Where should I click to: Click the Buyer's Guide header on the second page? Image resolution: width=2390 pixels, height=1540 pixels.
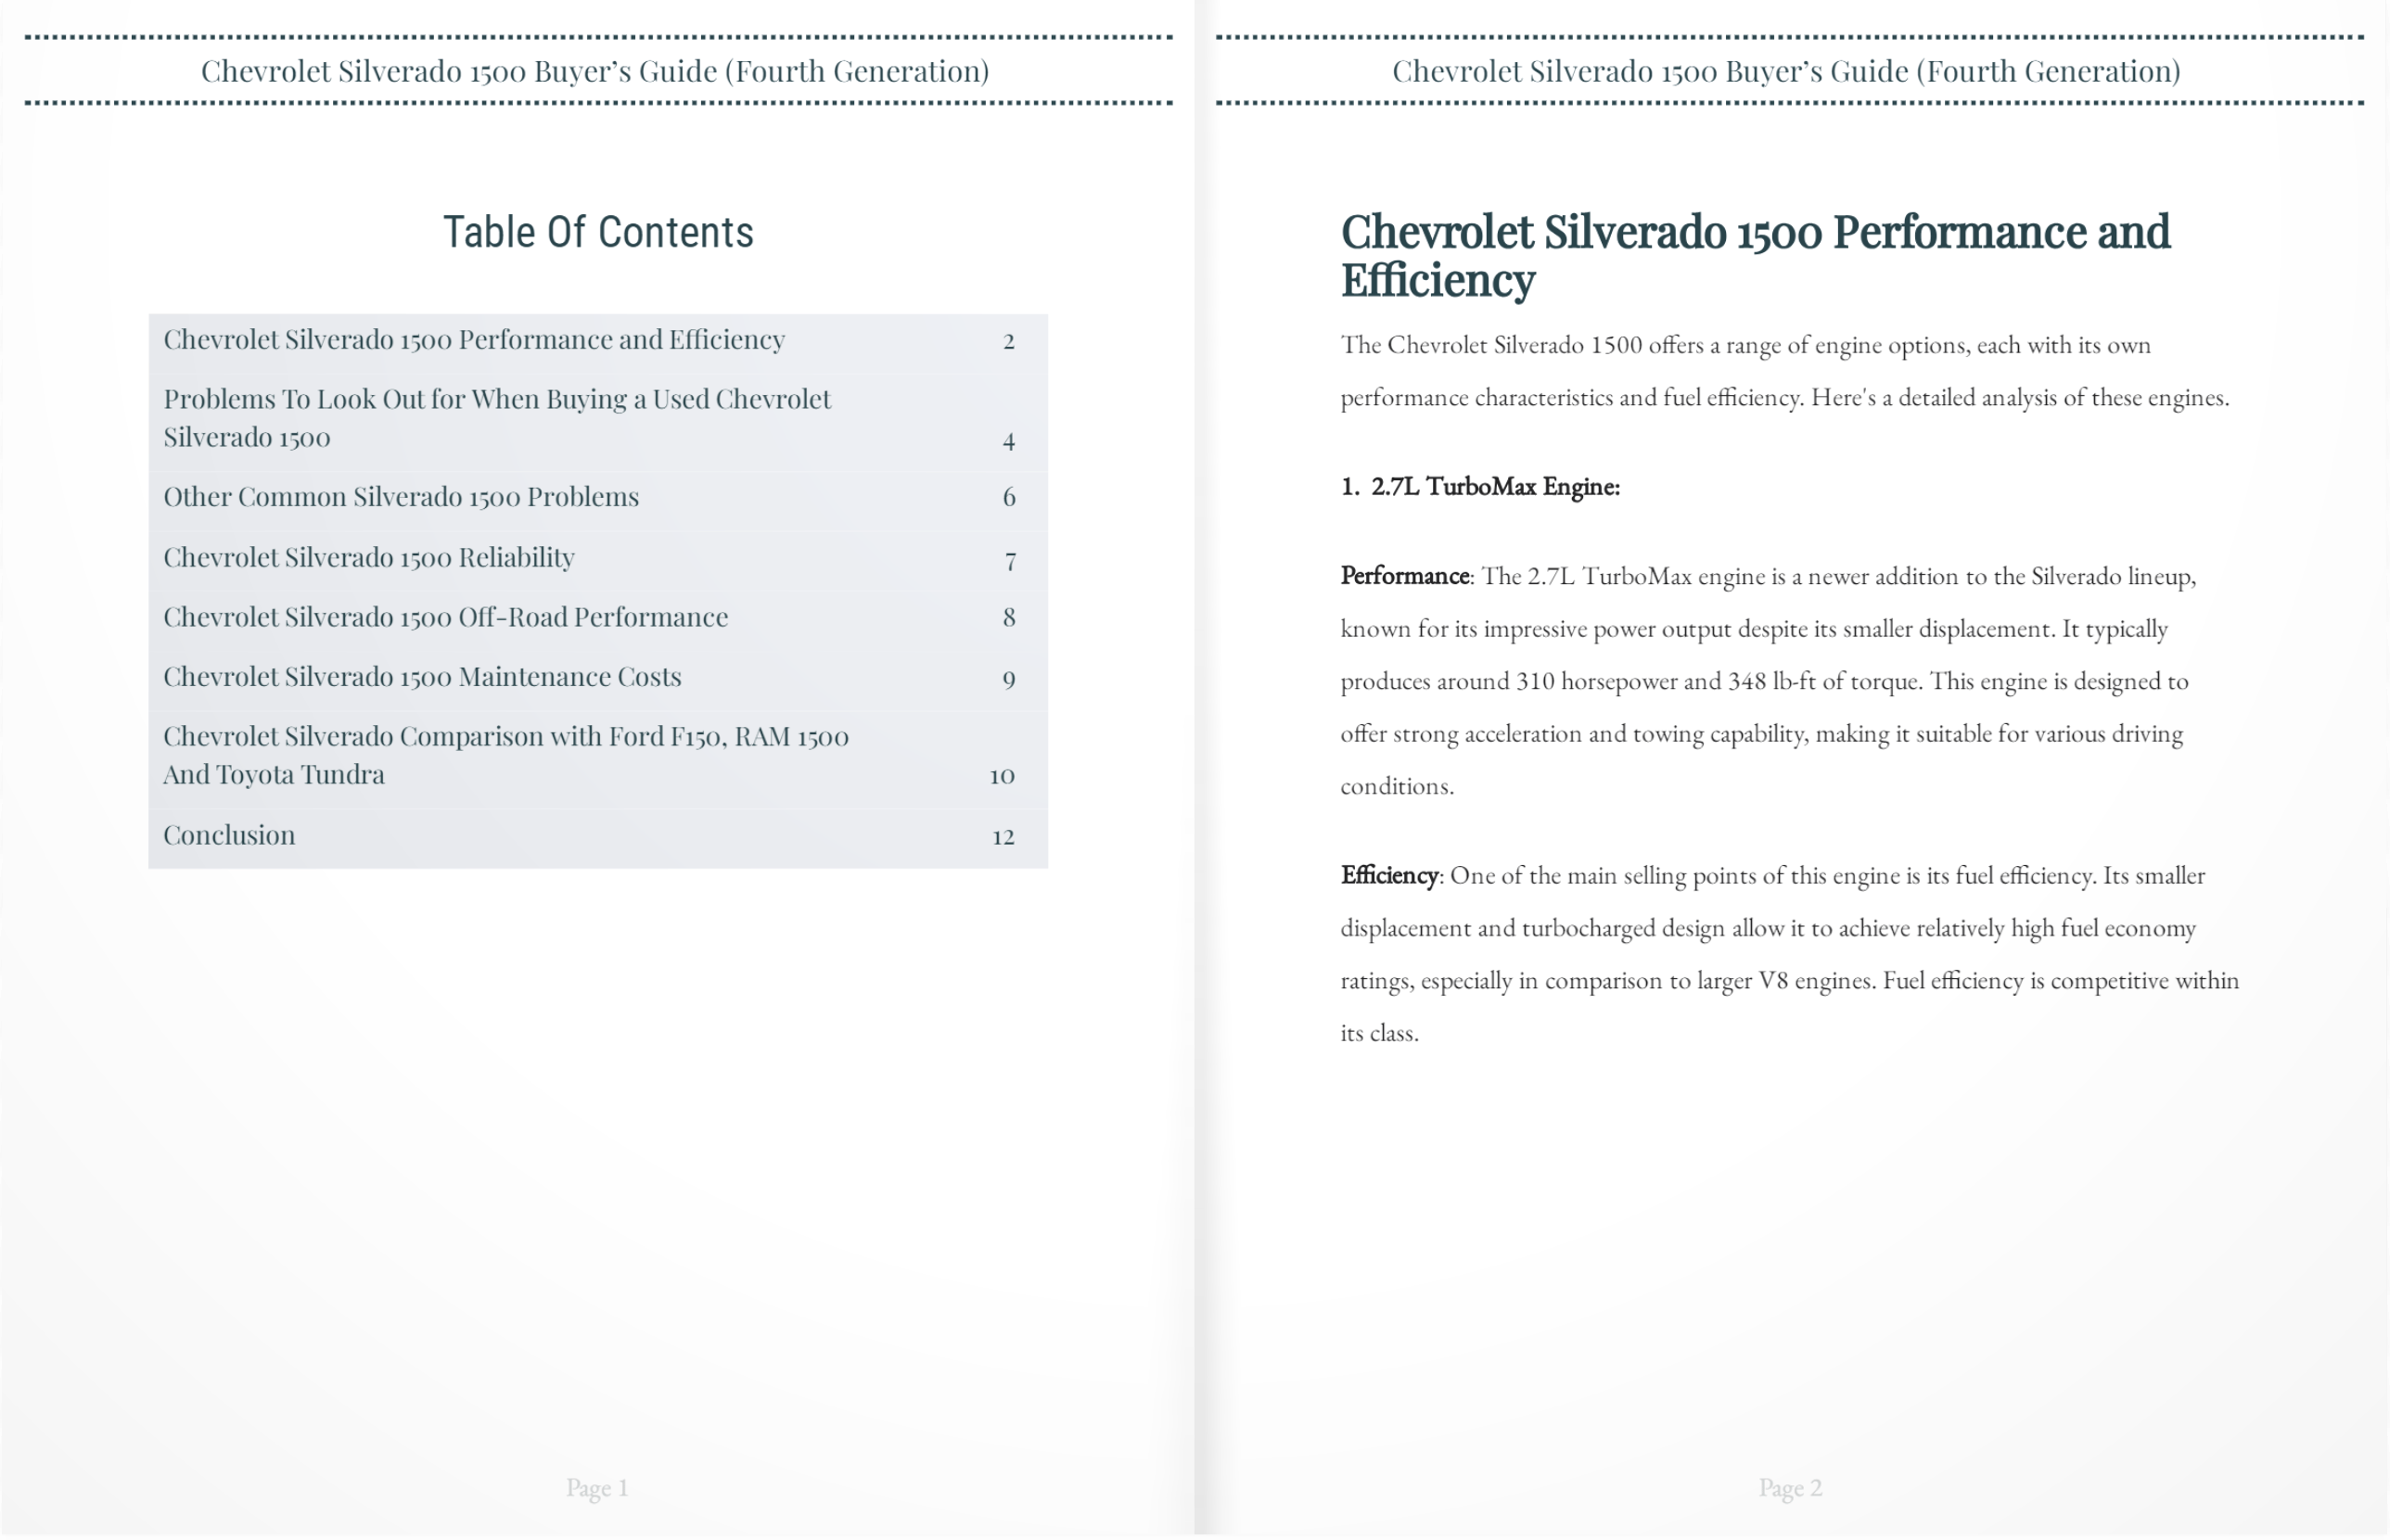[x=1786, y=71]
